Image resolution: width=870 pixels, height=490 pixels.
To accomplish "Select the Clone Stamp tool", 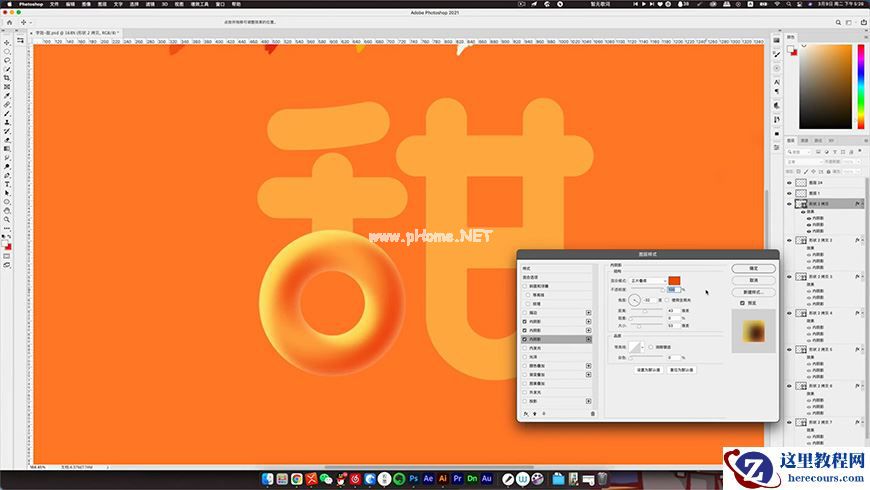I will point(7,123).
